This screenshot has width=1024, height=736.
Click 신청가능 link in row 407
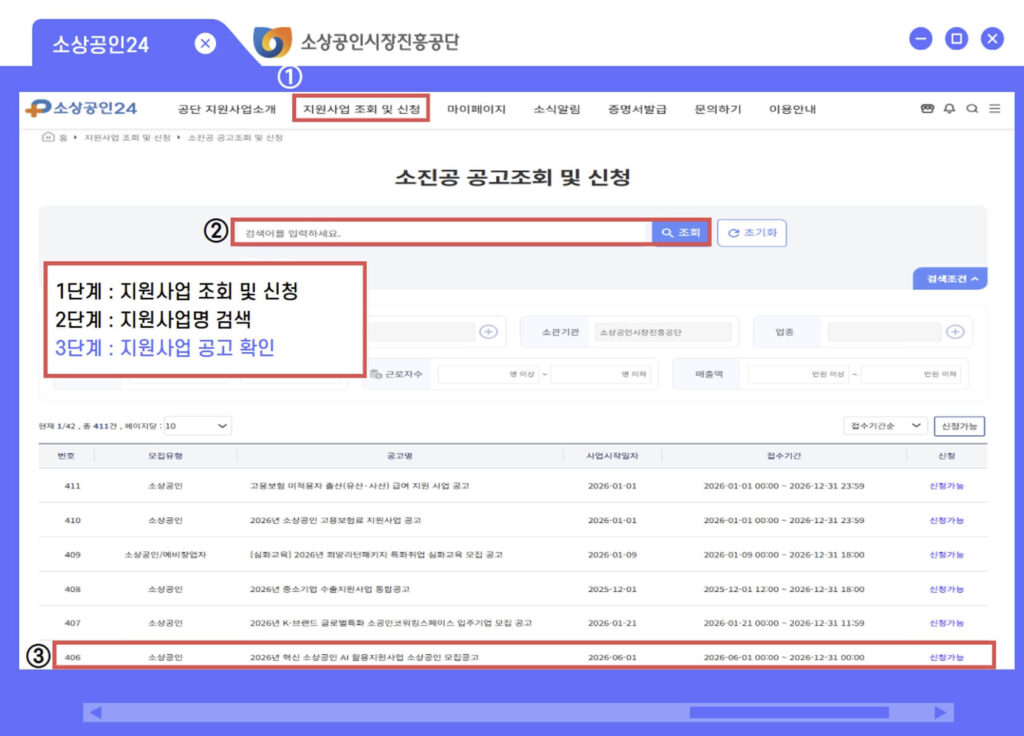[947, 623]
